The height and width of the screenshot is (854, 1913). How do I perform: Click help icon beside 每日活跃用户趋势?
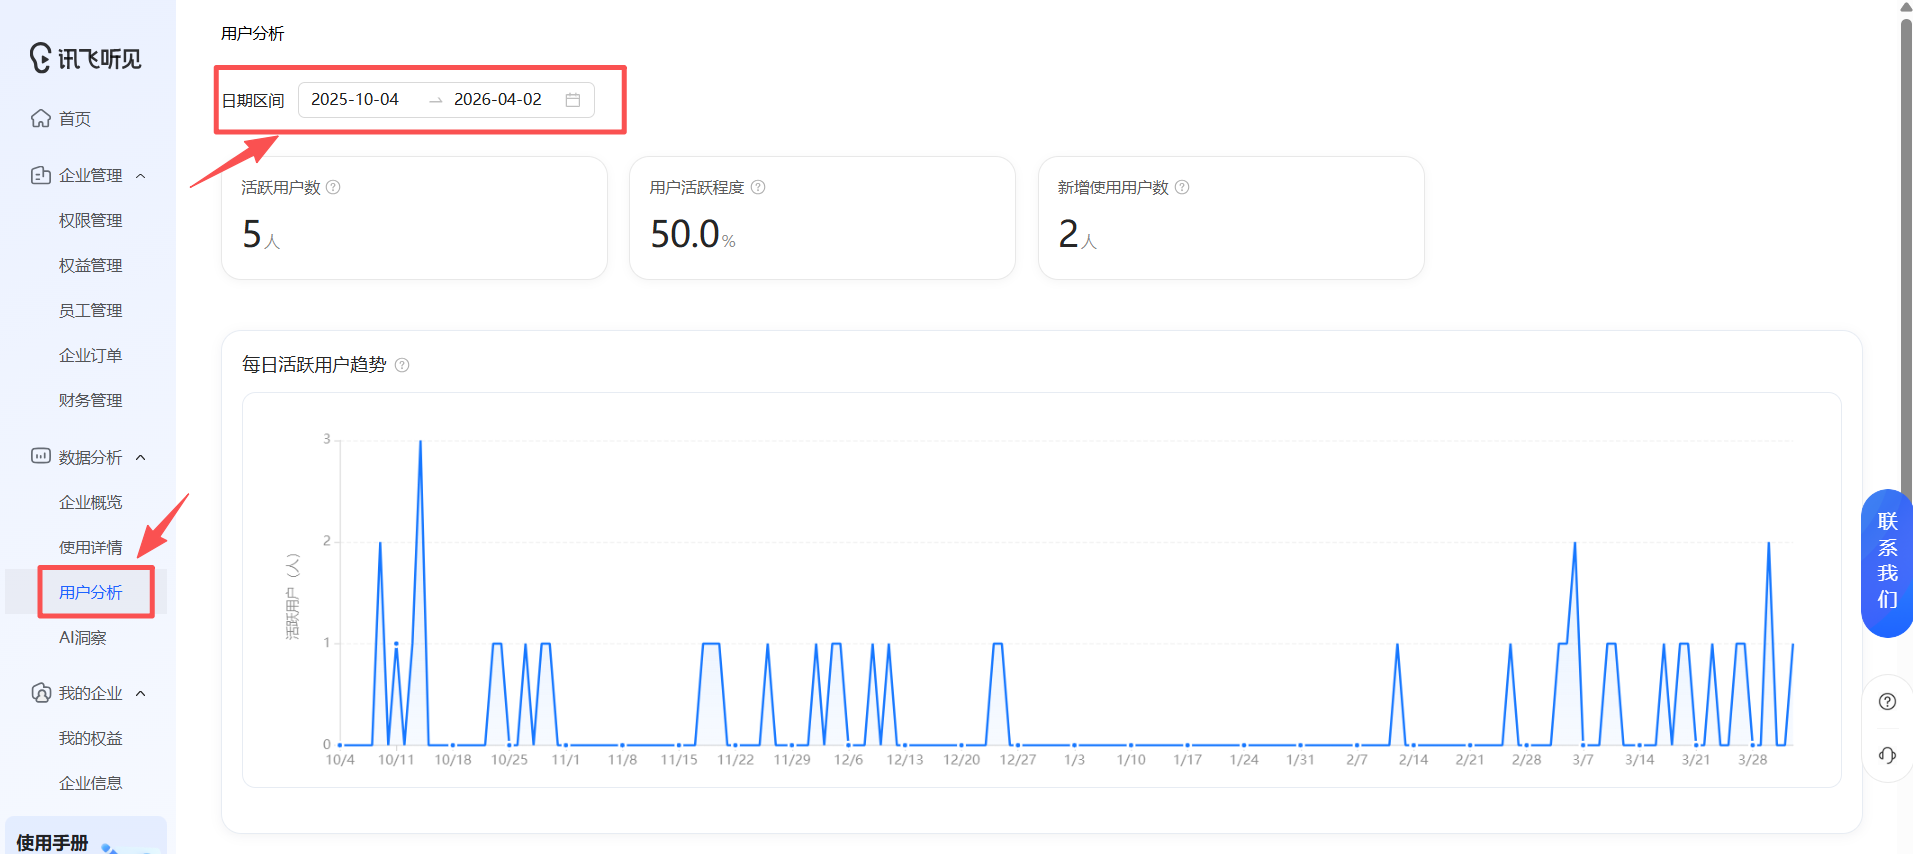[402, 365]
